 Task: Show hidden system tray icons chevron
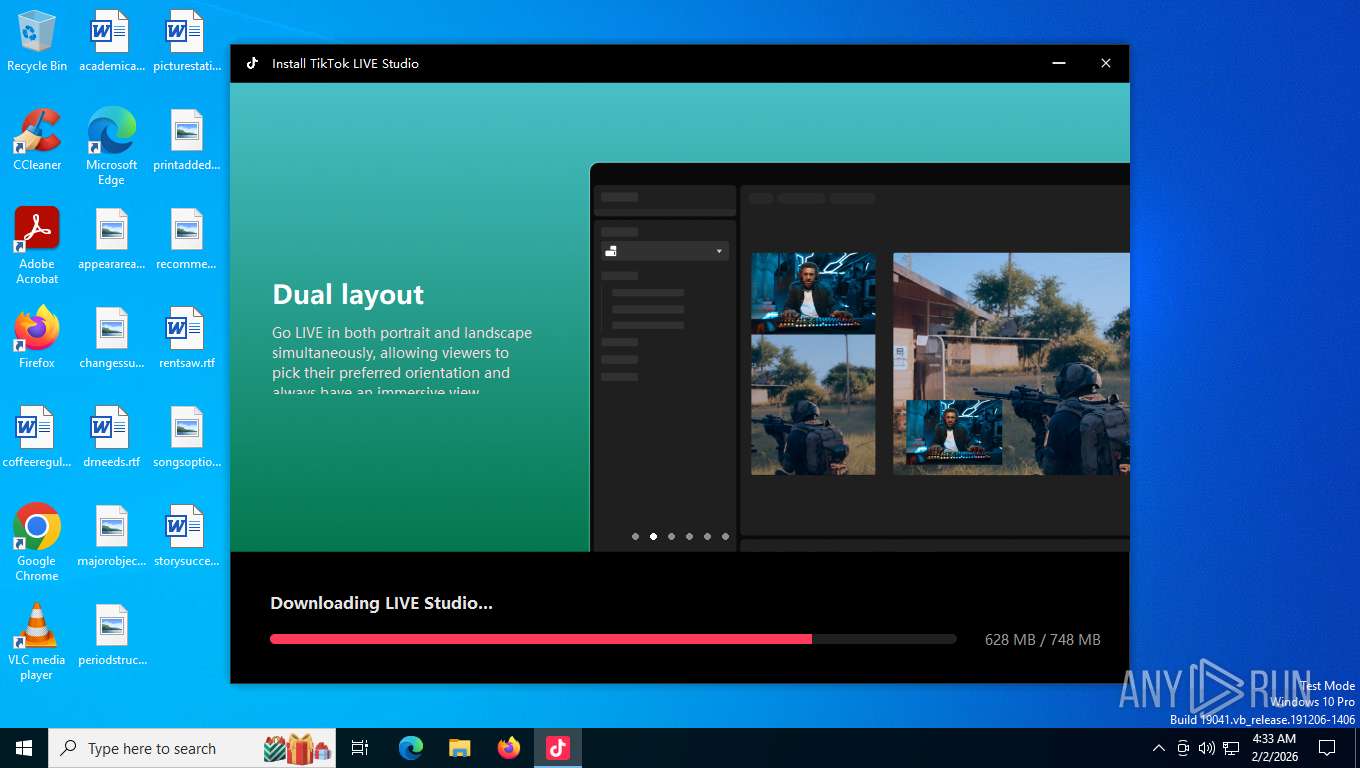coord(1158,748)
